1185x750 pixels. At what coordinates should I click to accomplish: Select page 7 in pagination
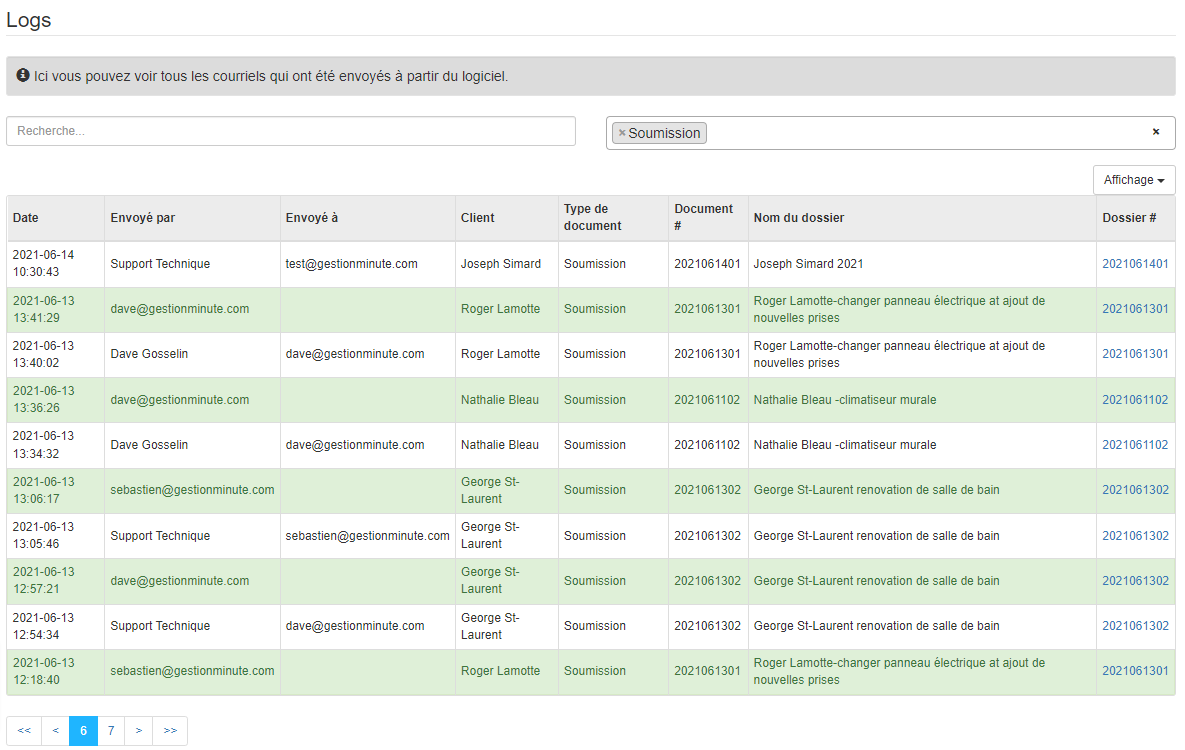(111, 731)
